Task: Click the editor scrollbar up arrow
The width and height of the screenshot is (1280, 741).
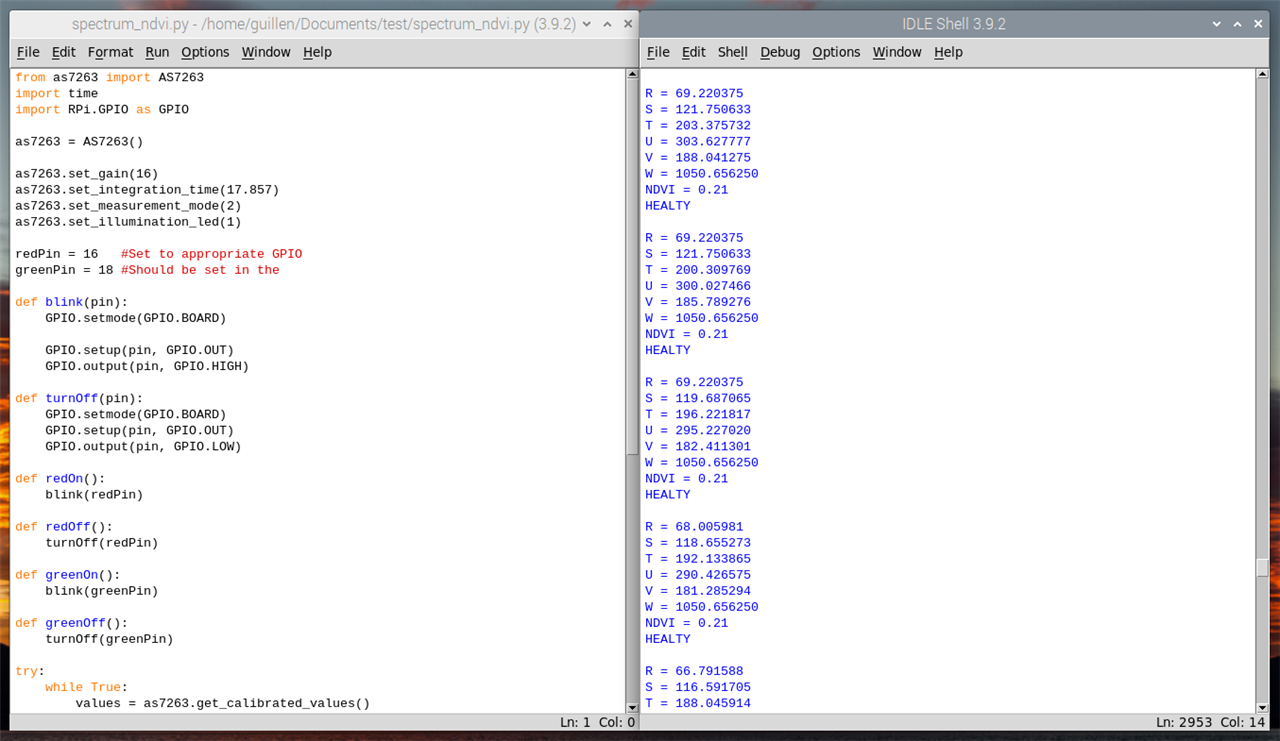Action: pyautogui.click(x=631, y=74)
